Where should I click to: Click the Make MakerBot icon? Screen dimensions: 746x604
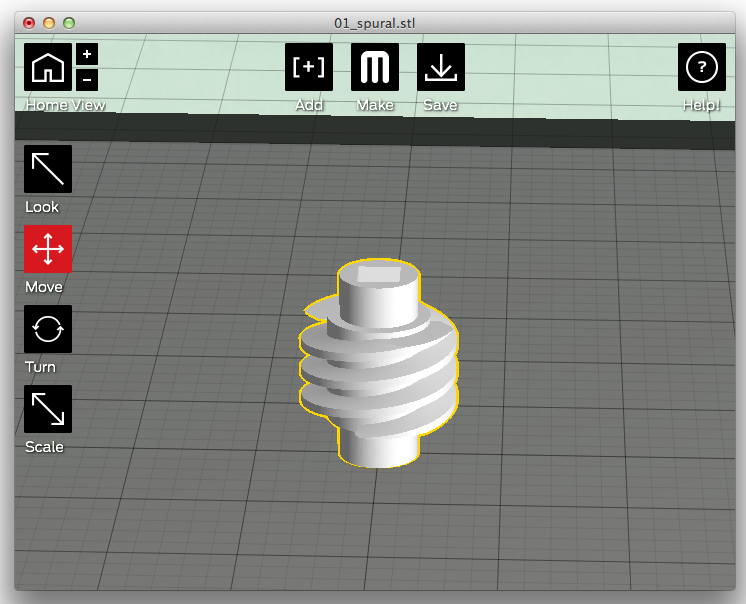coord(375,67)
